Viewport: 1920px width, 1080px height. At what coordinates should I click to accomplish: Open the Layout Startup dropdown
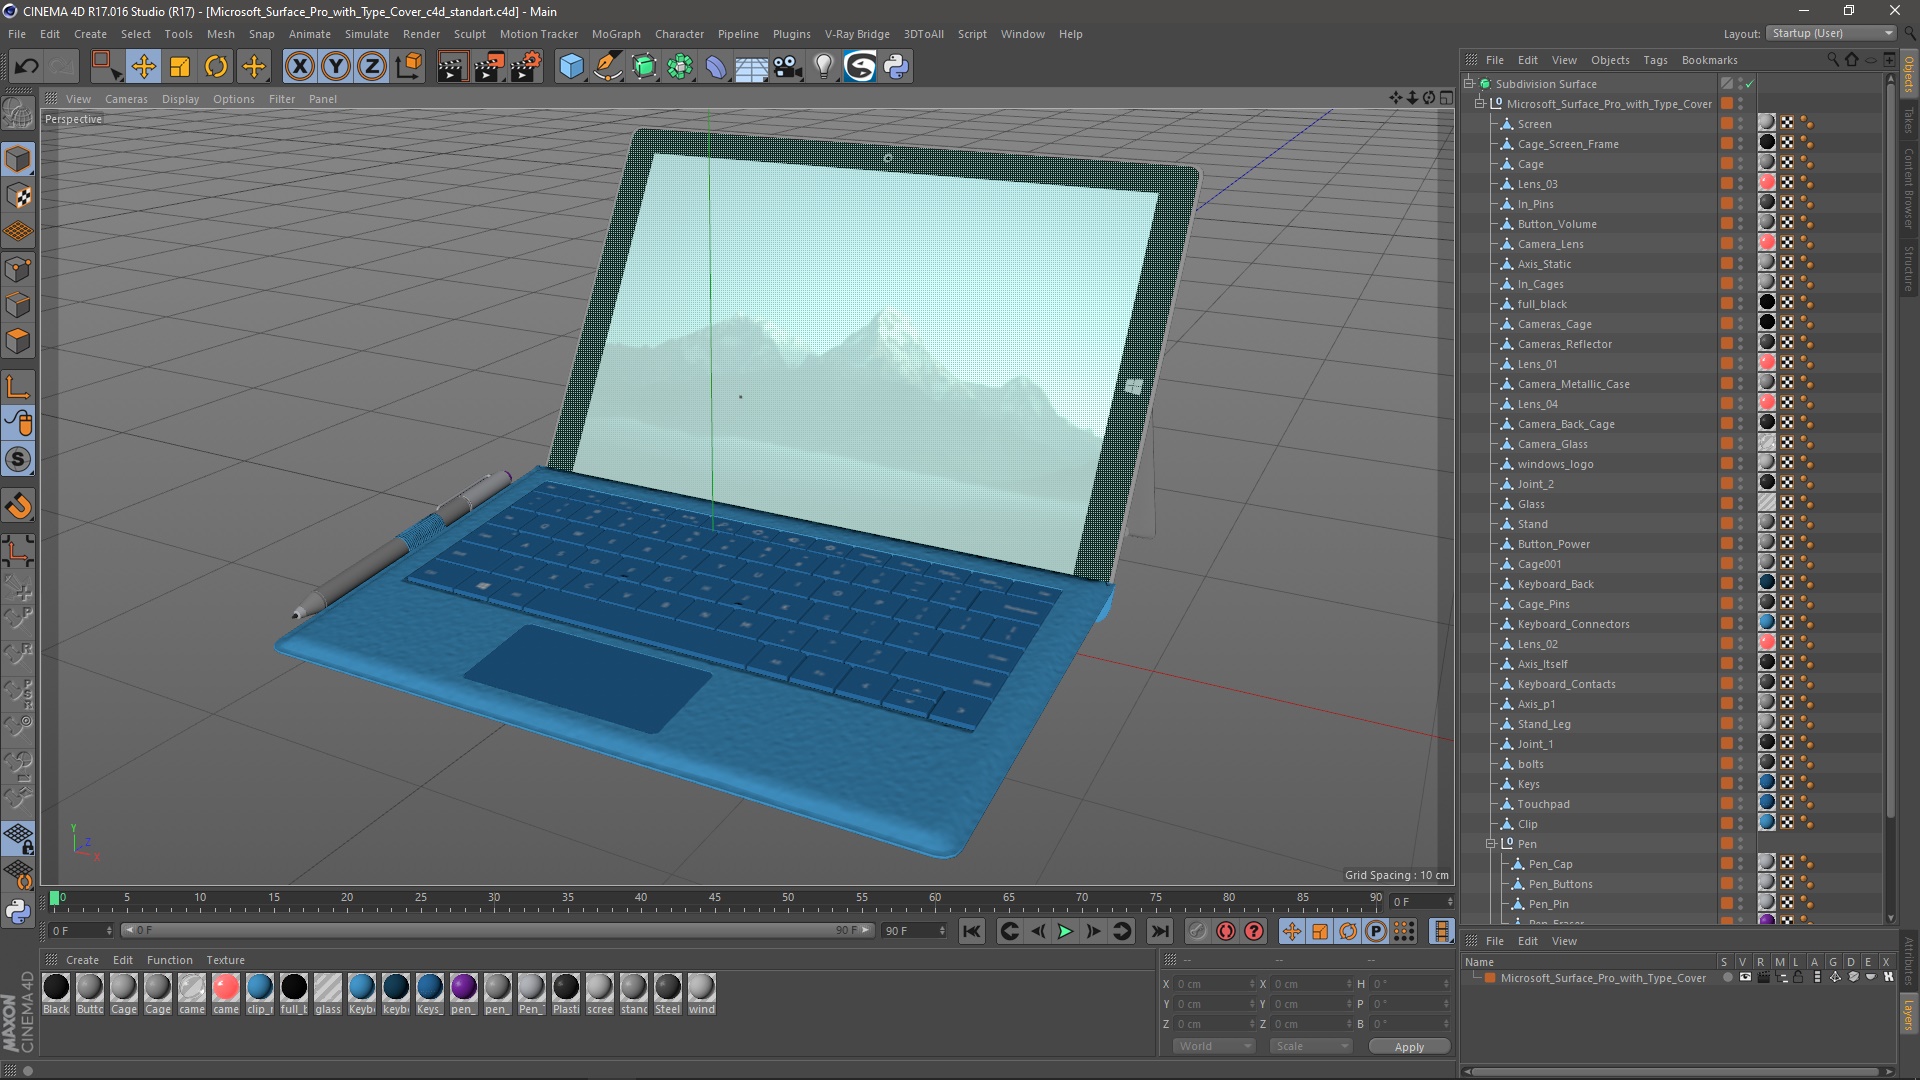click(x=1831, y=33)
